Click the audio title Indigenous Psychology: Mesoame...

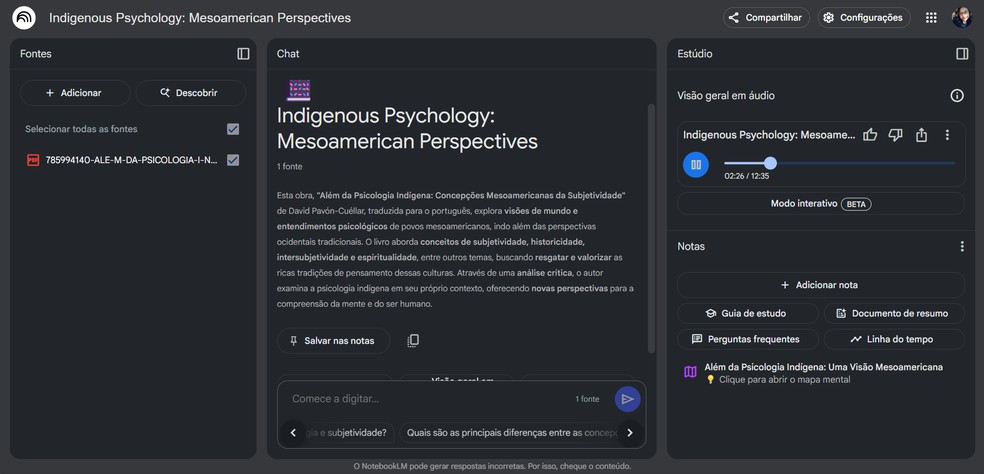tap(769, 135)
